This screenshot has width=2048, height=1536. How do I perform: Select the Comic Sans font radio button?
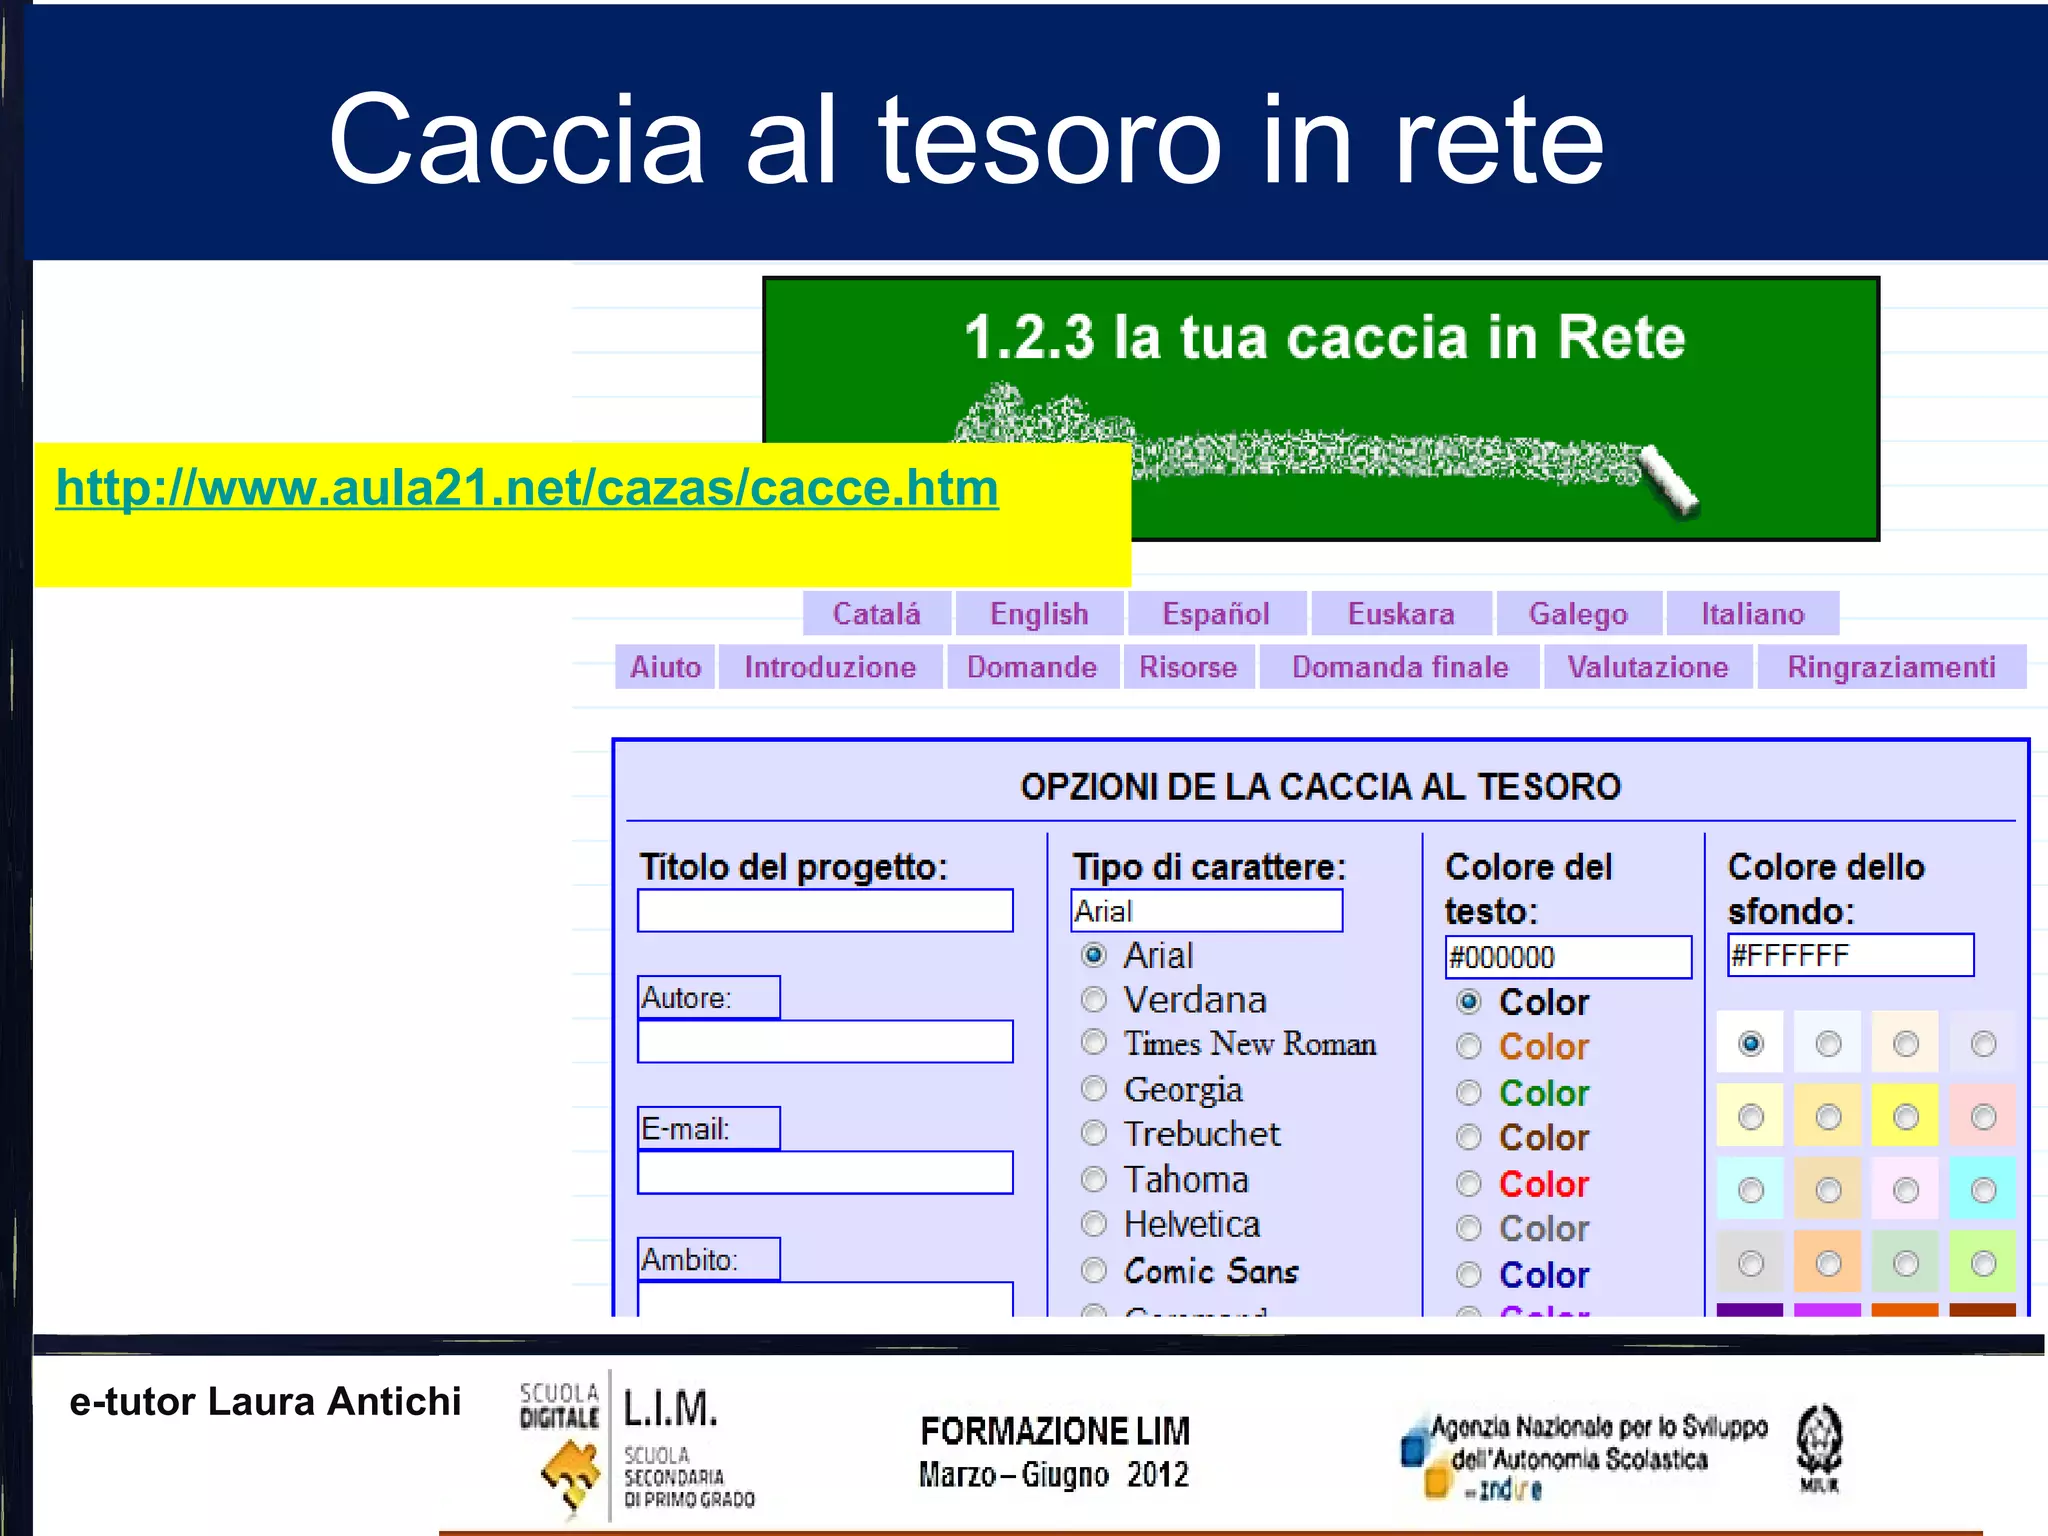click(x=1094, y=1270)
